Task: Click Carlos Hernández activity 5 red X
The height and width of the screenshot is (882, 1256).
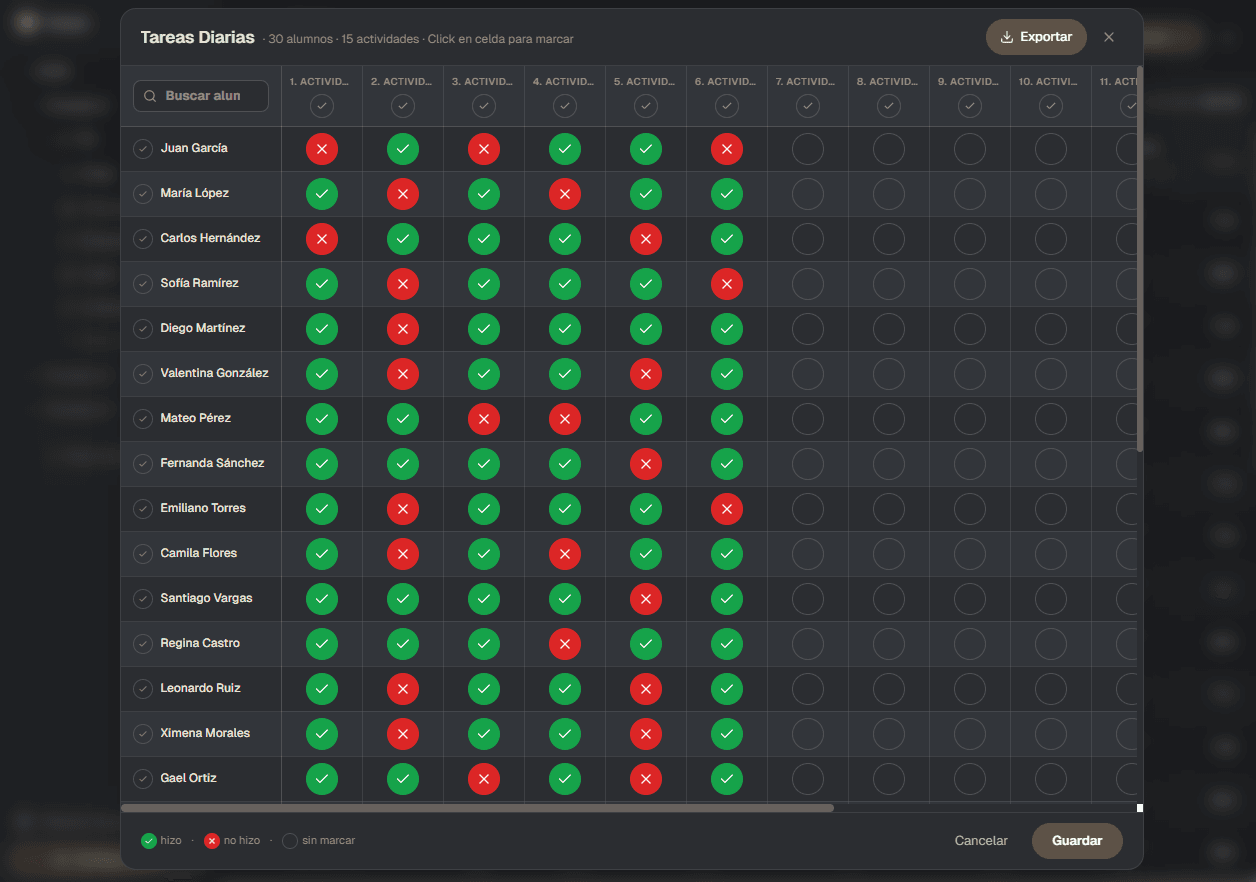Action: point(646,240)
